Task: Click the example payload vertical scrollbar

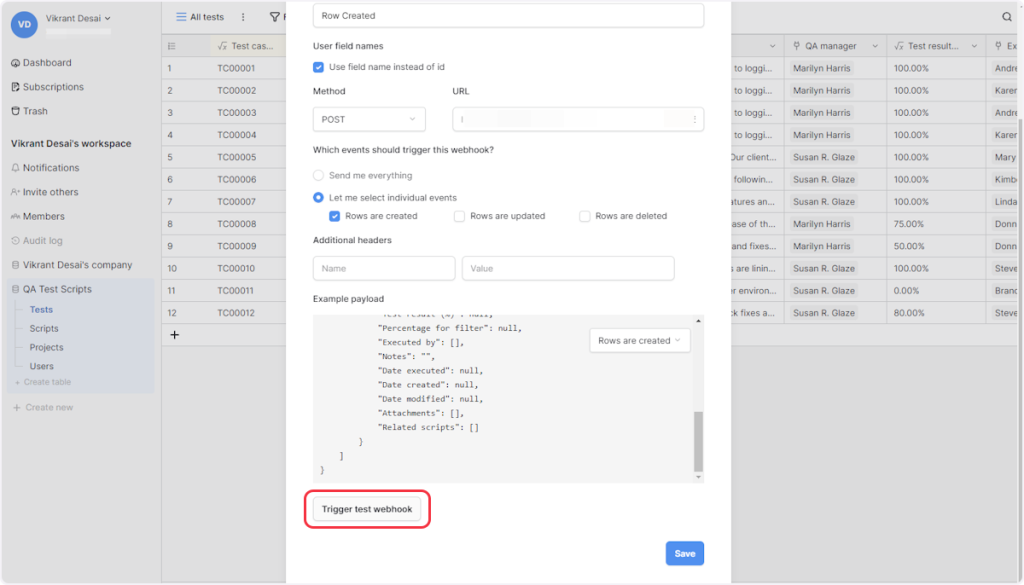Action: point(698,440)
